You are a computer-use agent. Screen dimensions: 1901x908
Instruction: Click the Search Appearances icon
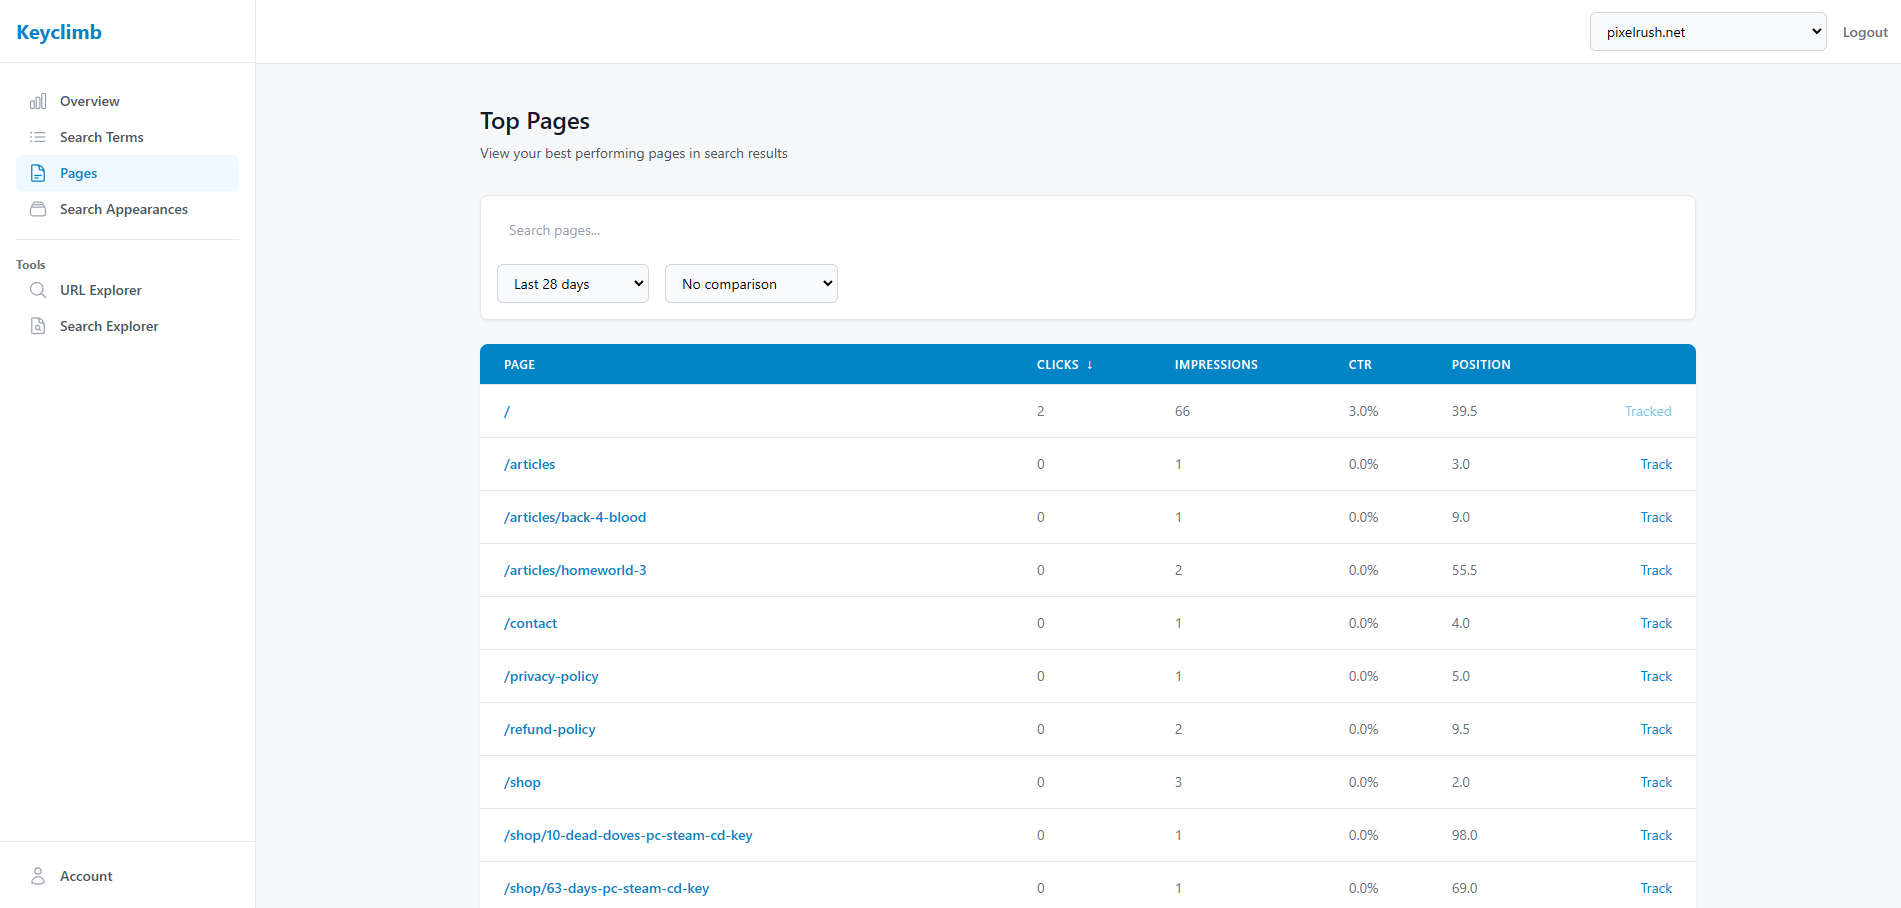[x=38, y=209]
